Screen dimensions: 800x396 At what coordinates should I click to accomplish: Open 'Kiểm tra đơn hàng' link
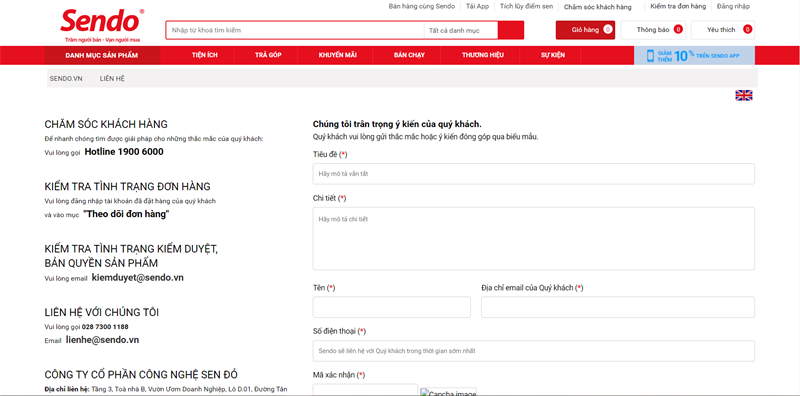[x=678, y=6]
